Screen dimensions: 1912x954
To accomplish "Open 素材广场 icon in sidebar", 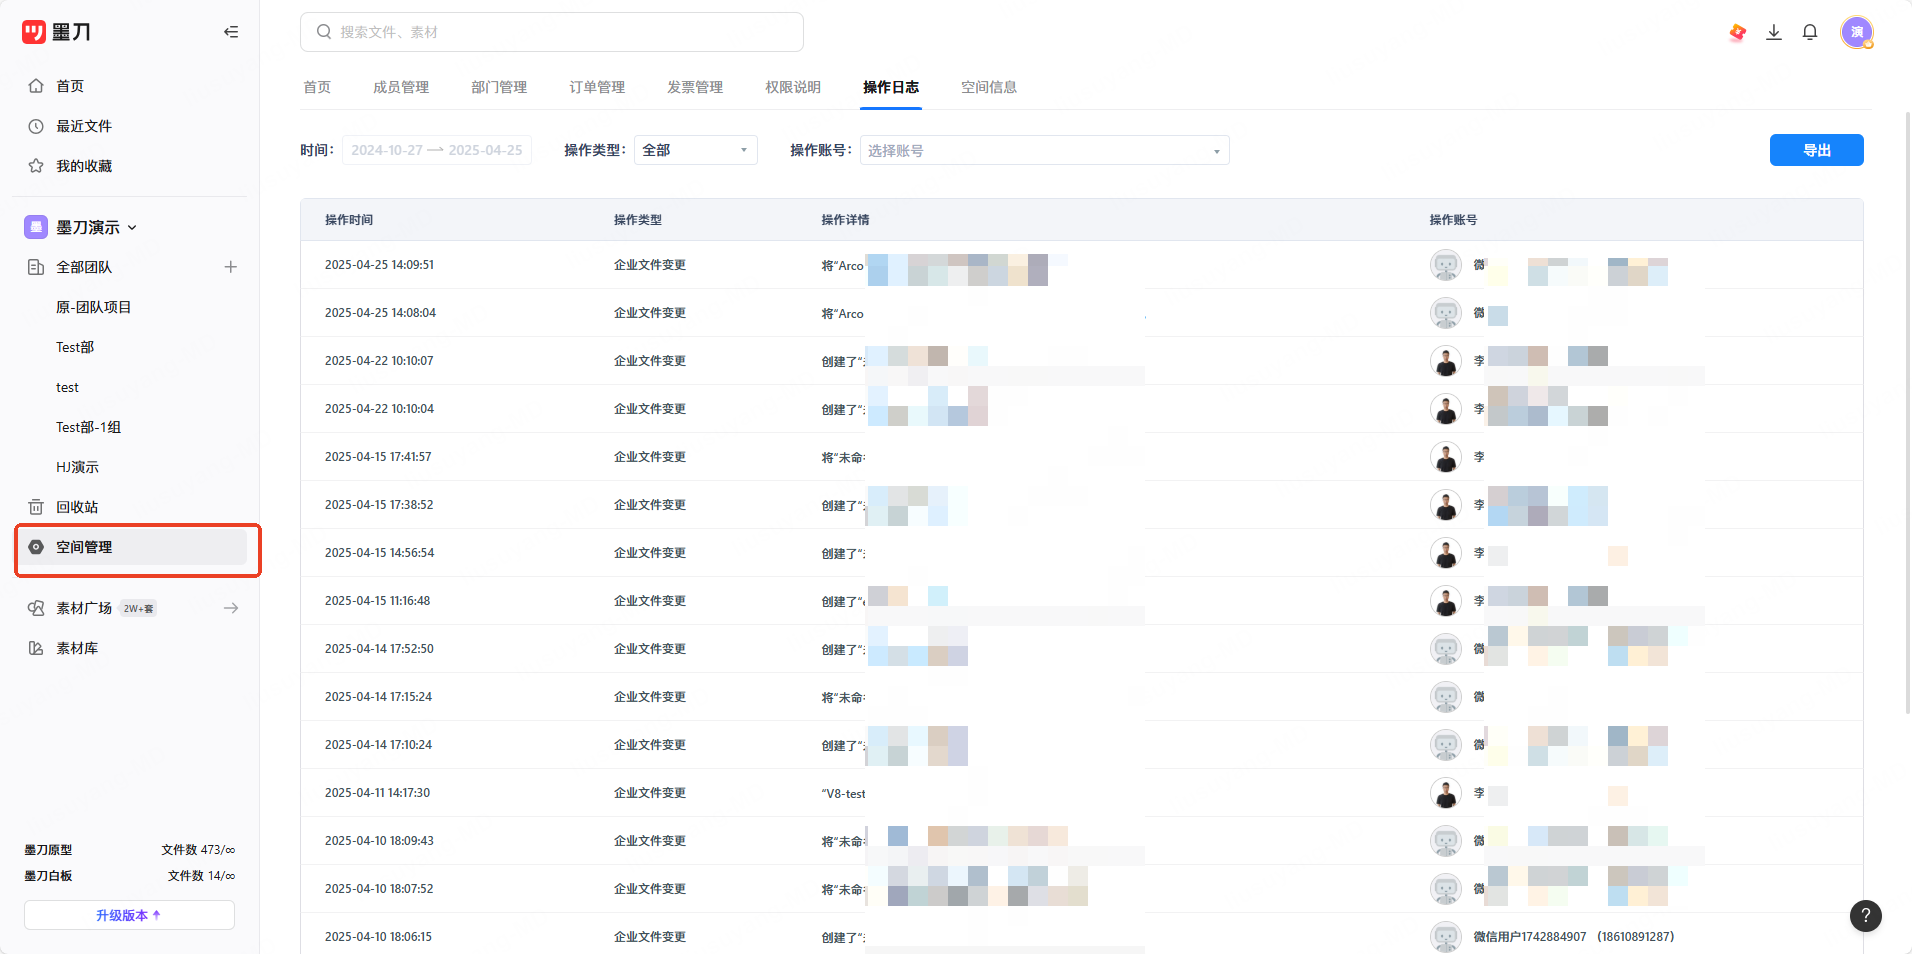I will [36, 608].
